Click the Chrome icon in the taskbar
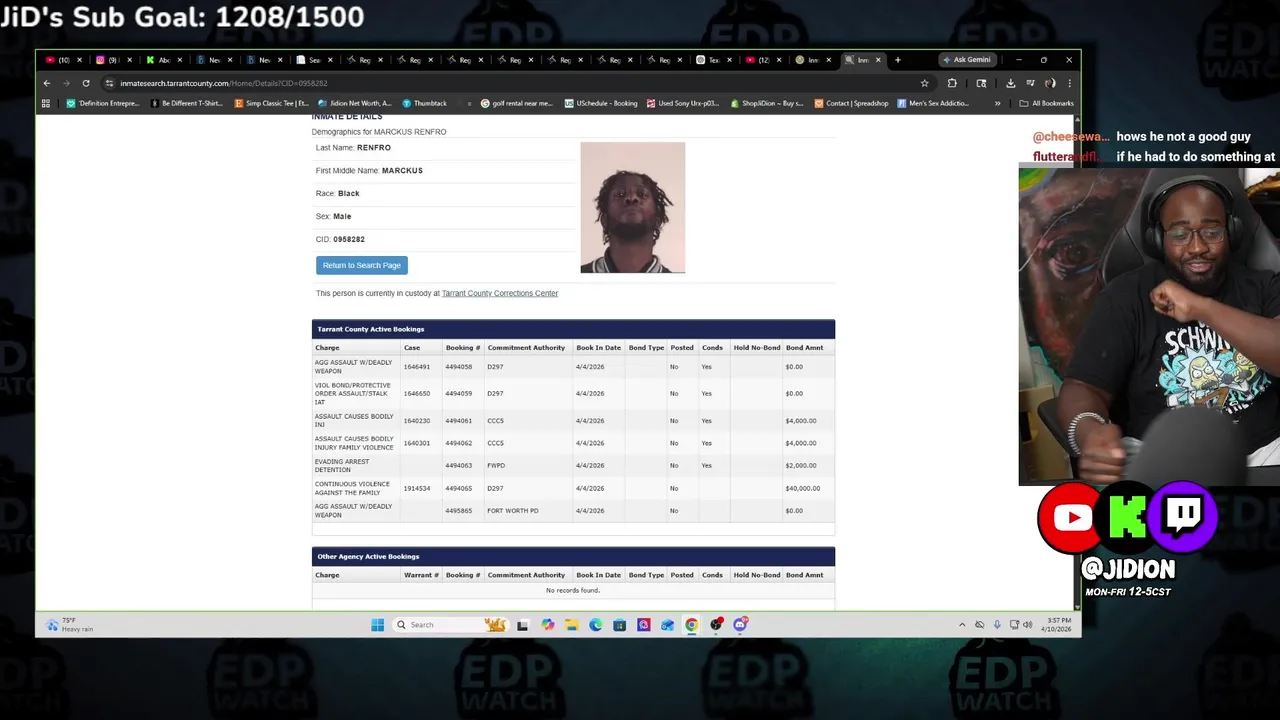The image size is (1280, 720). (691, 625)
